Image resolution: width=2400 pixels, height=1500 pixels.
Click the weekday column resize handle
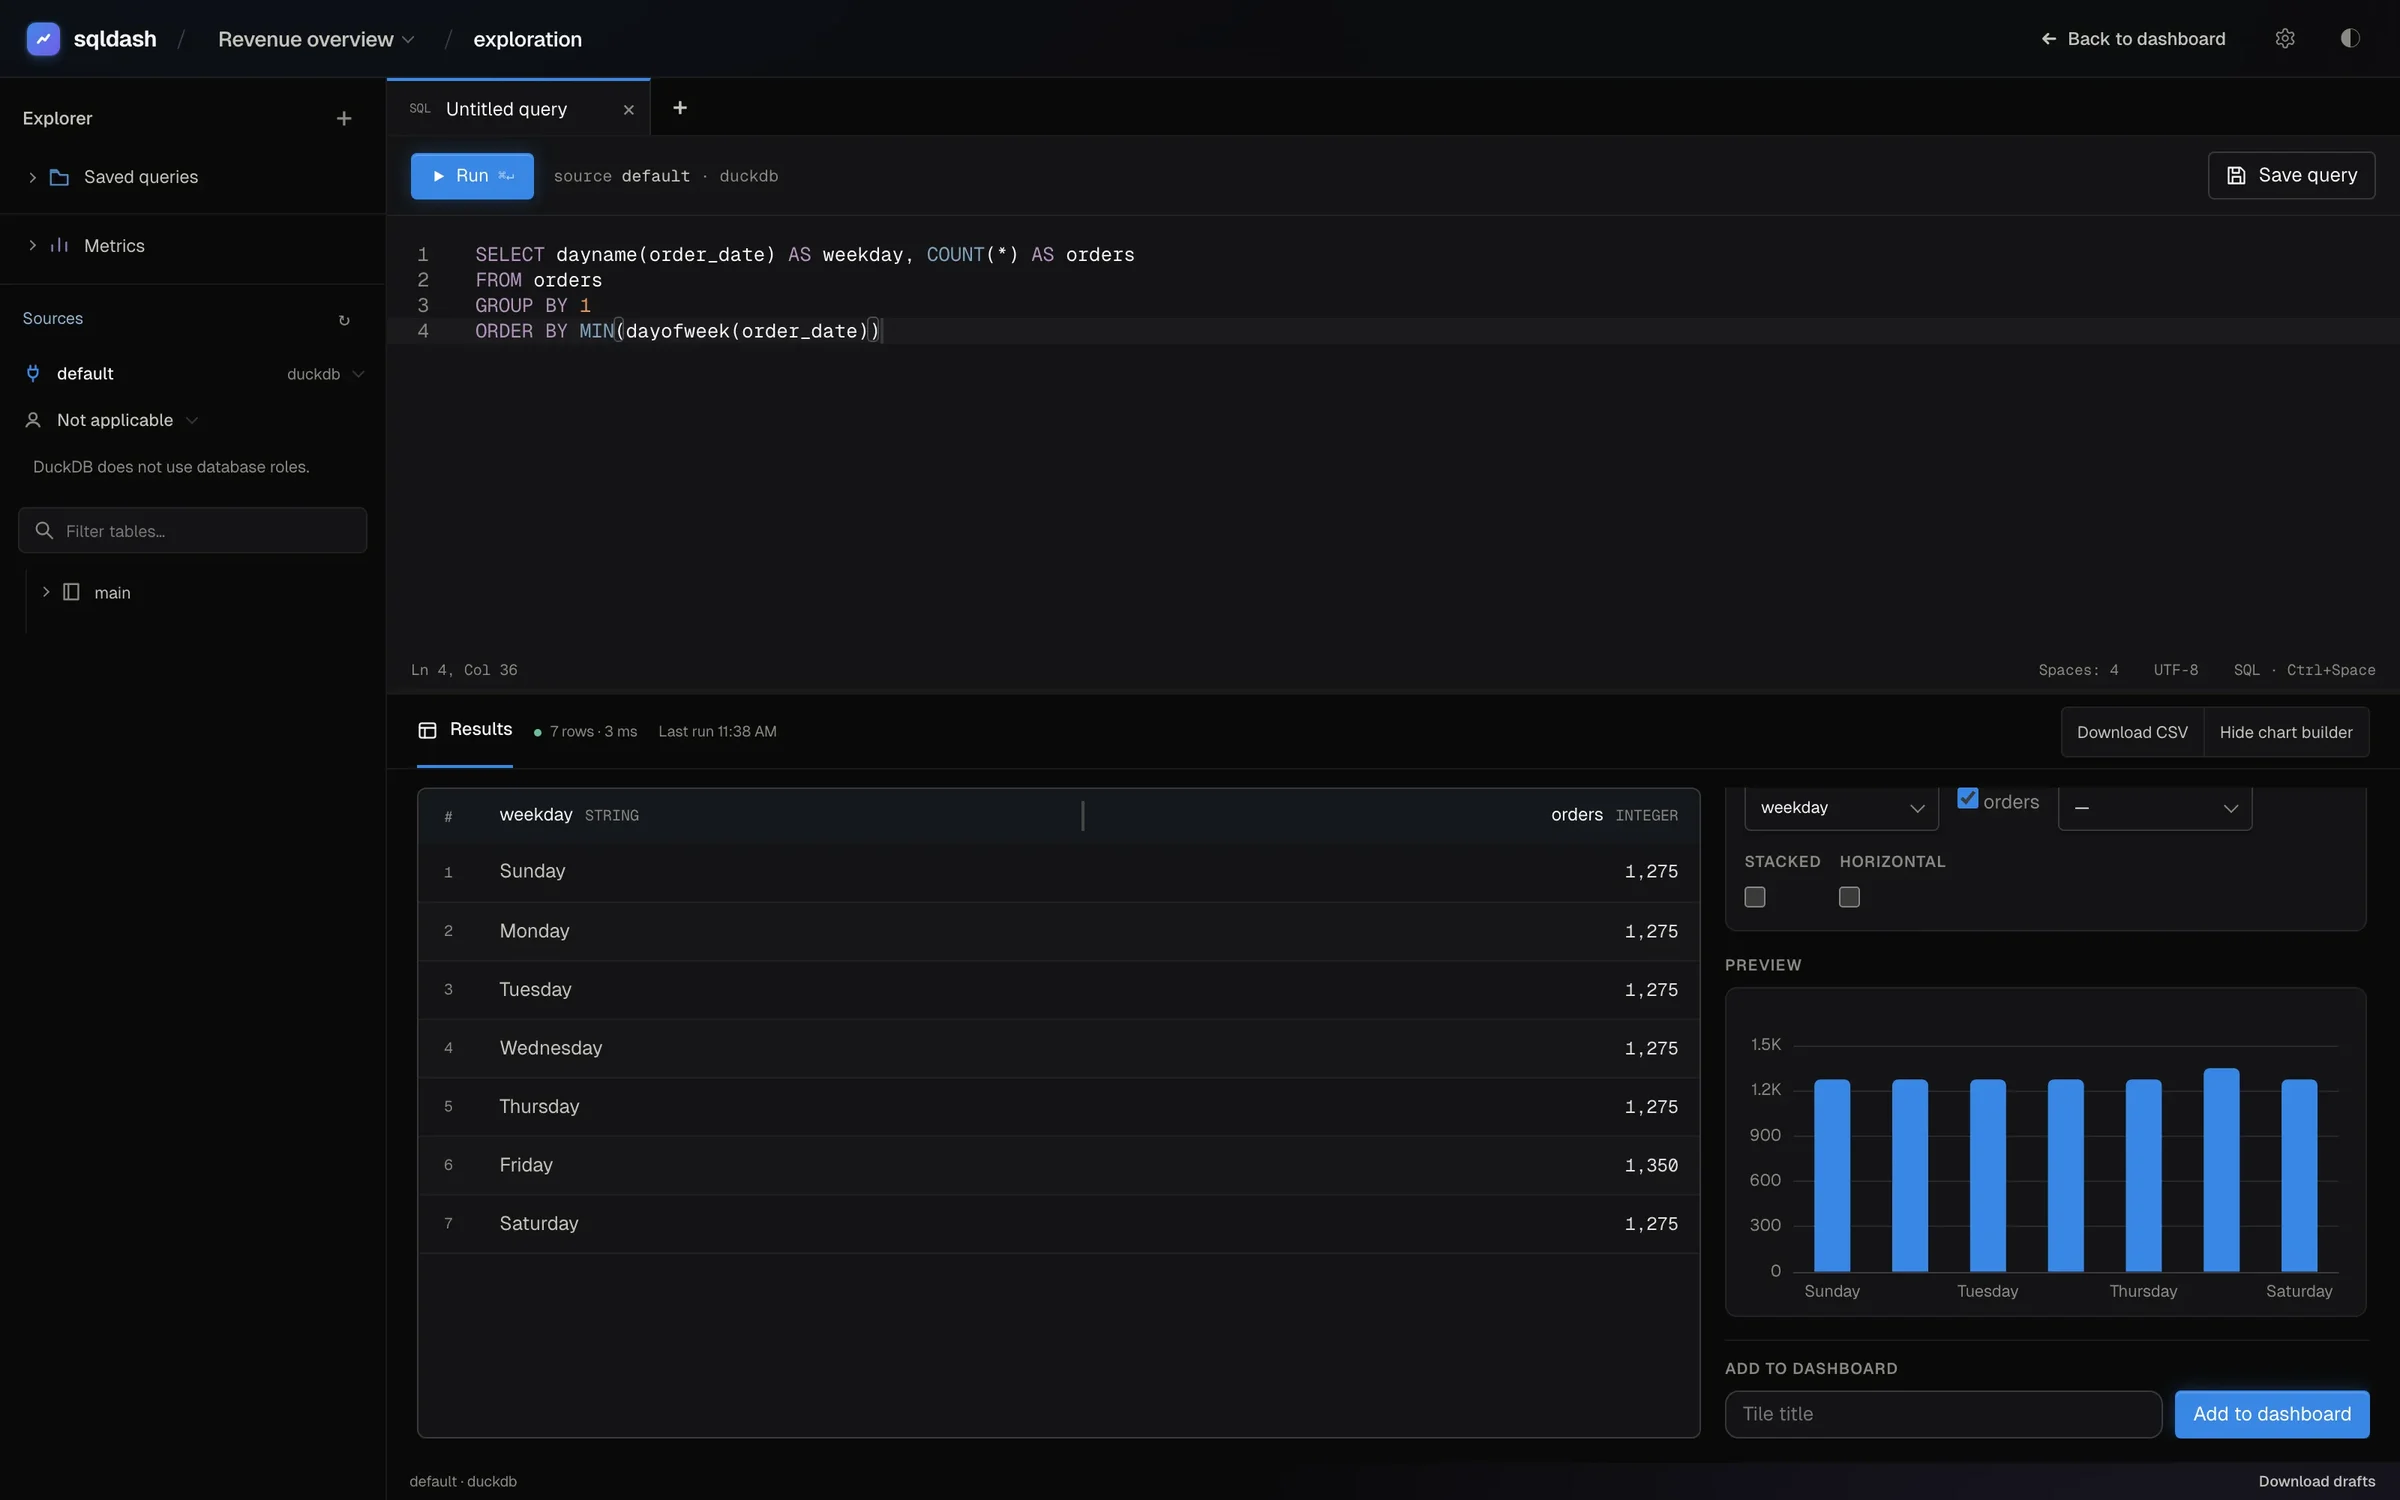coord(1083,815)
